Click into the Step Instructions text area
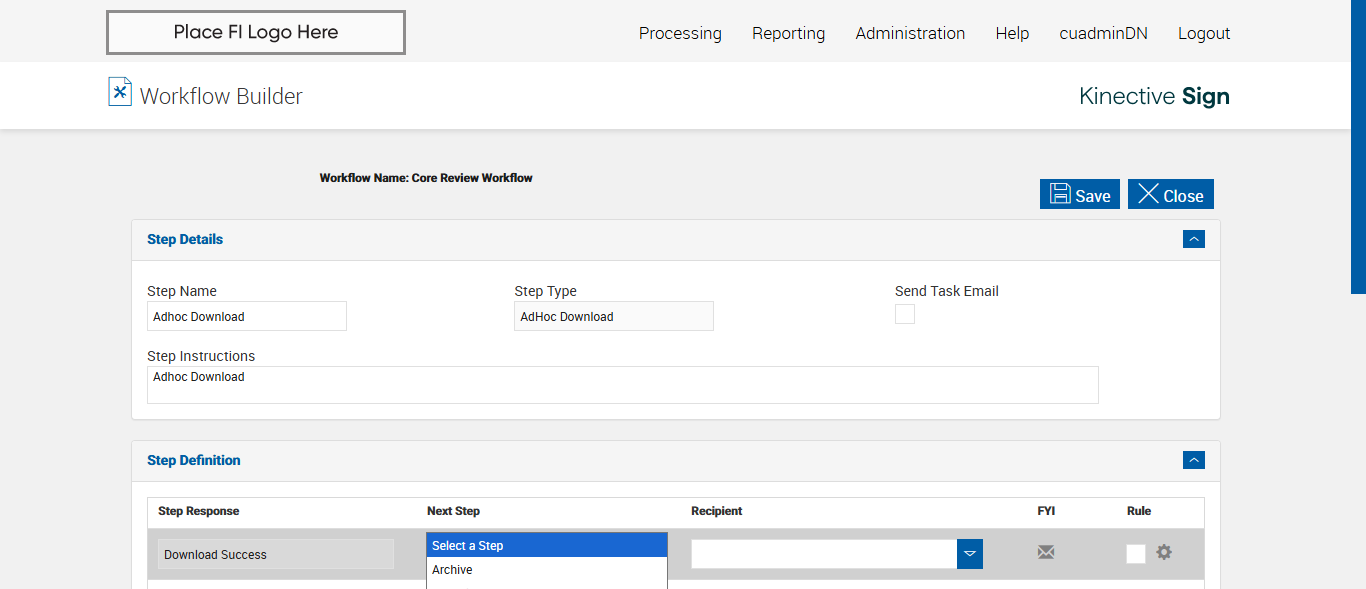Viewport: 1366px width, 589px height. (622, 385)
